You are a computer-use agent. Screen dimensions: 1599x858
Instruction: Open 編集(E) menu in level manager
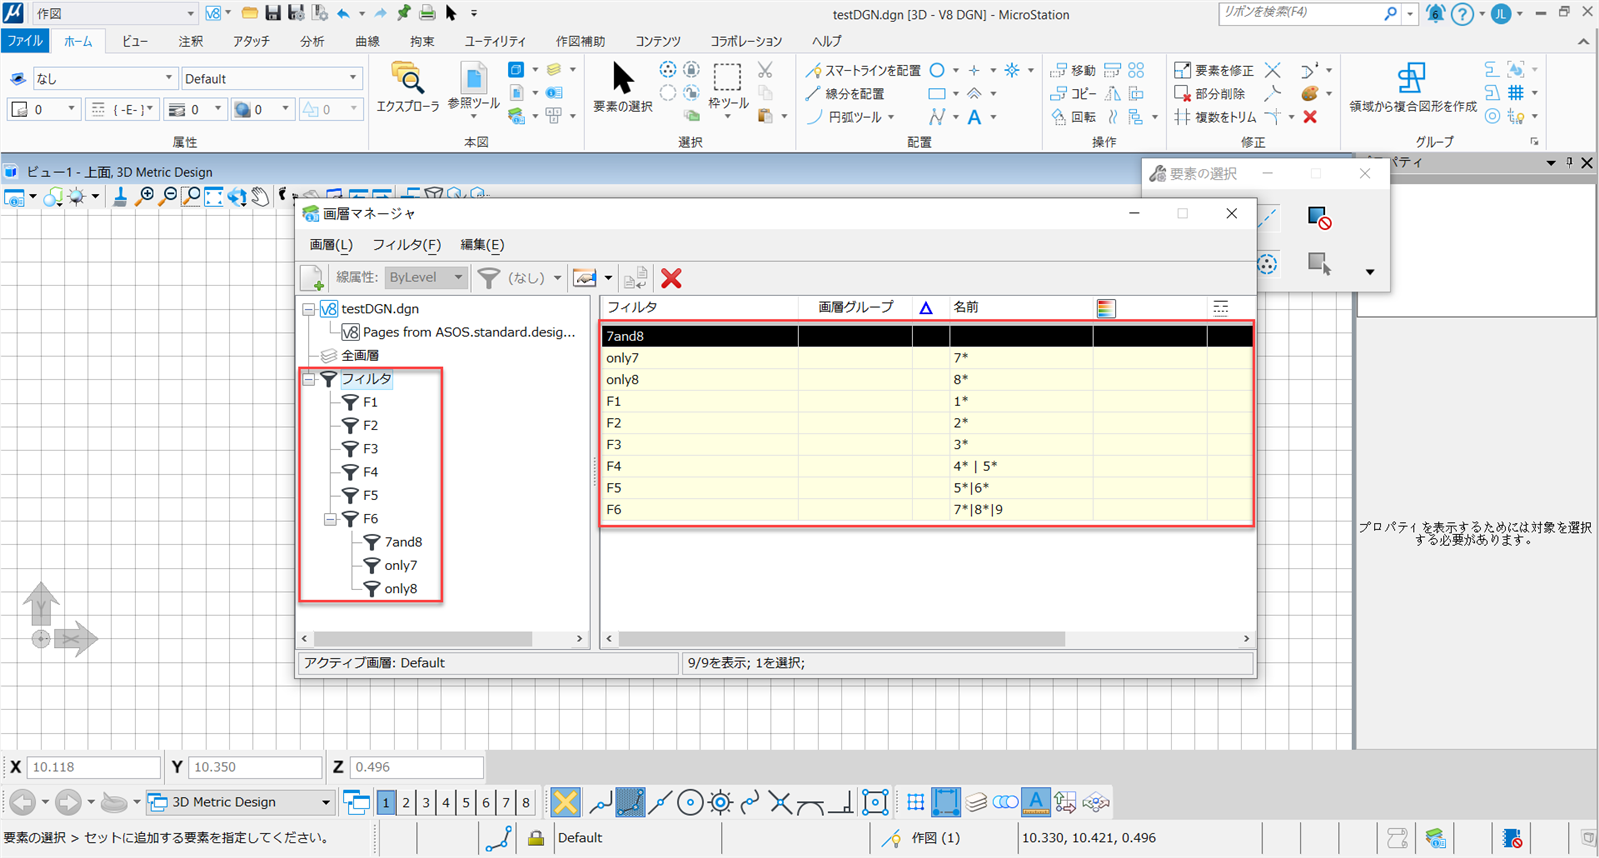coord(482,245)
